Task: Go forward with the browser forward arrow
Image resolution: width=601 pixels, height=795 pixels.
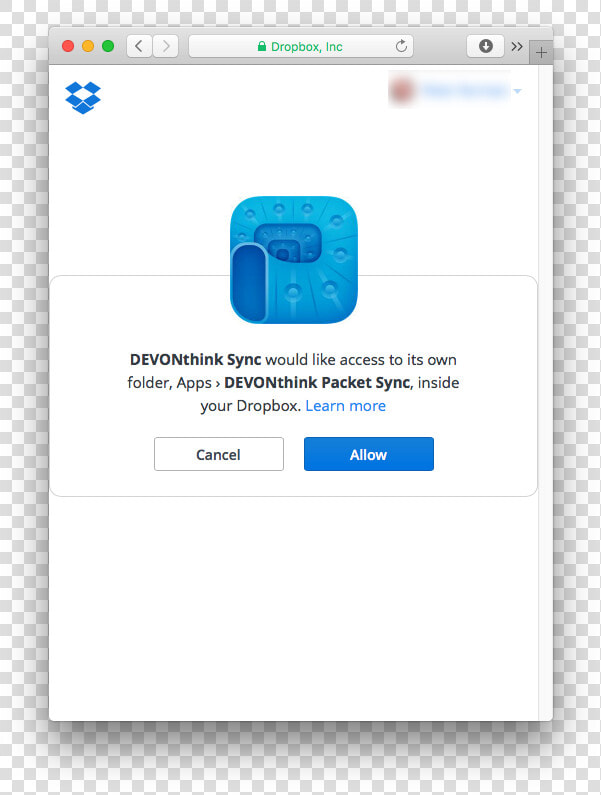Action: point(166,46)
